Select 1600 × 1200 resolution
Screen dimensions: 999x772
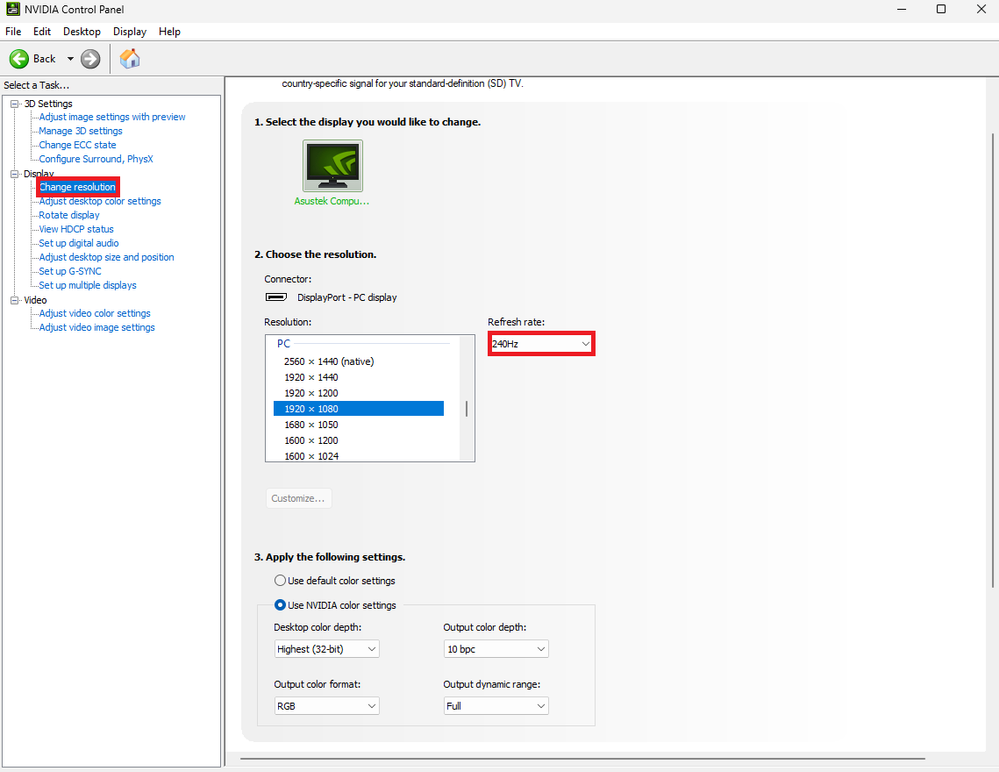359,440
